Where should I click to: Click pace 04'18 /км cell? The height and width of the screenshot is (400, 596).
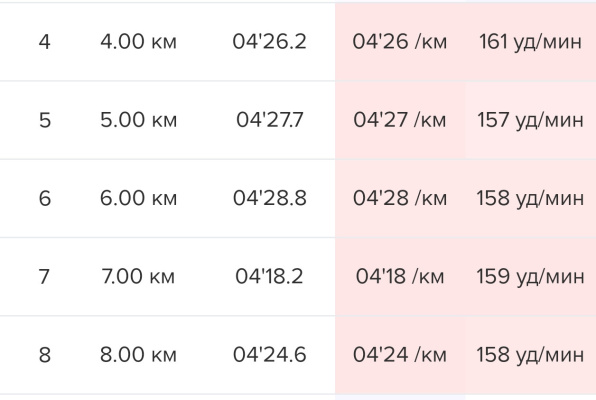[x=400, y=277]
